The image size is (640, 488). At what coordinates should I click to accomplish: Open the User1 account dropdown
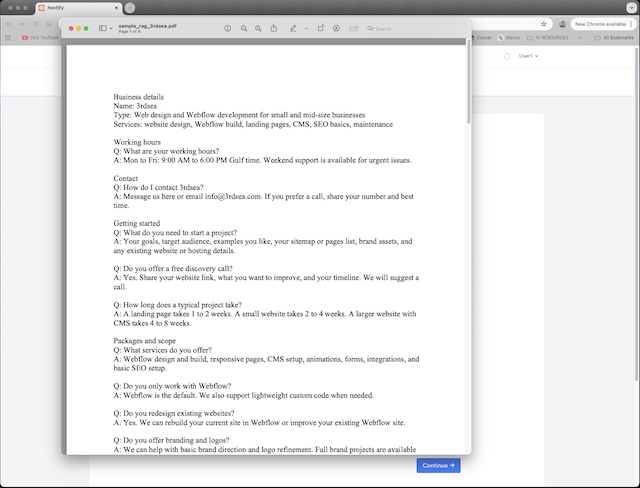point(529,56)
